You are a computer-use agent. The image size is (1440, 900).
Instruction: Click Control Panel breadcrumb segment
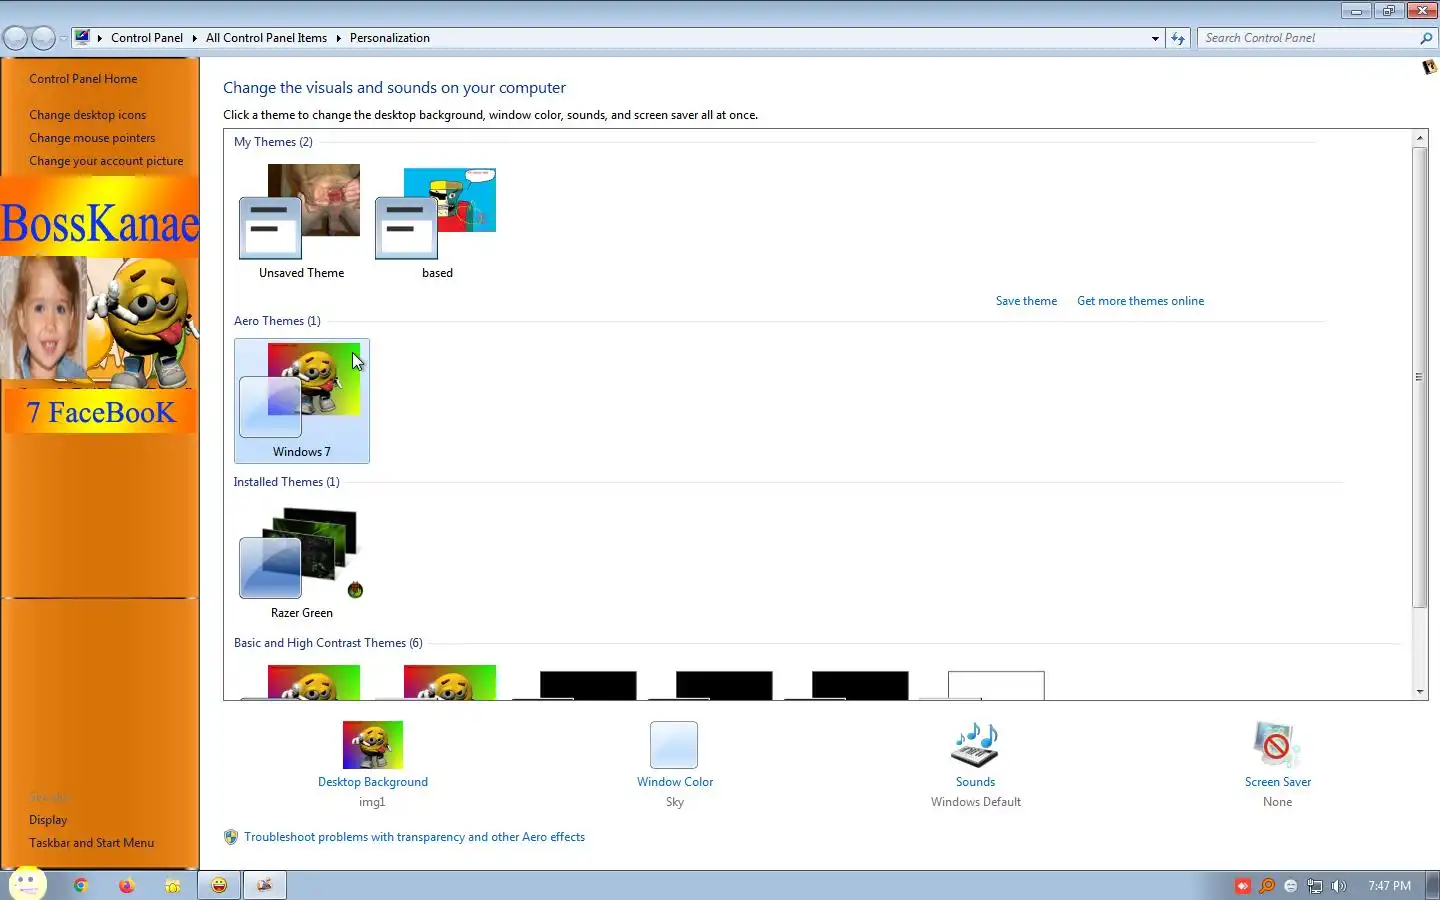click(147, 38)
